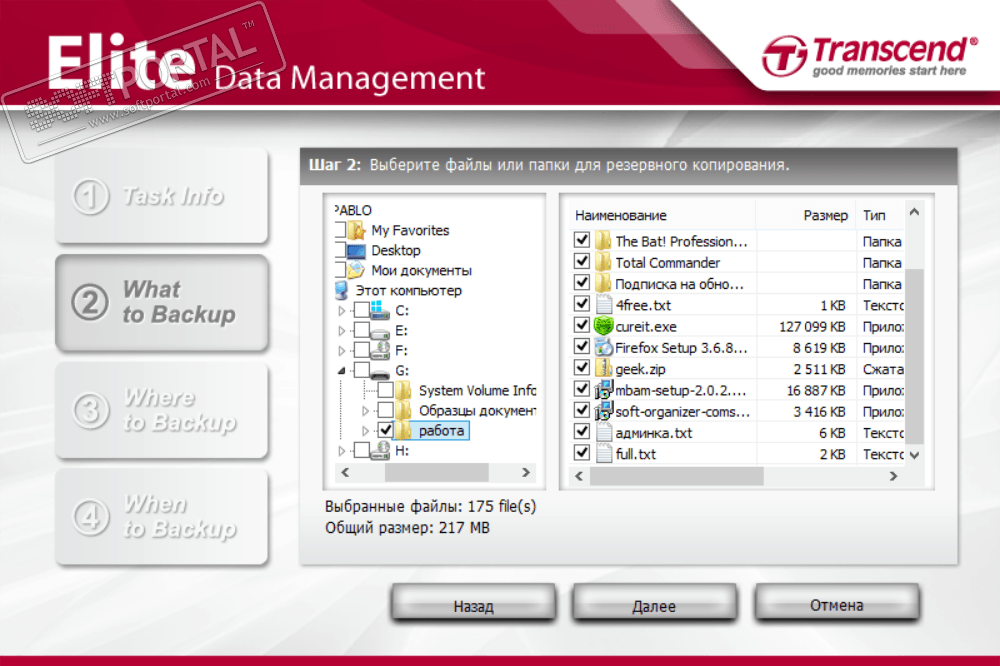Click the mbam-setup installer icon
This screenshot has width=1000, height=666.
pos(603,390)
